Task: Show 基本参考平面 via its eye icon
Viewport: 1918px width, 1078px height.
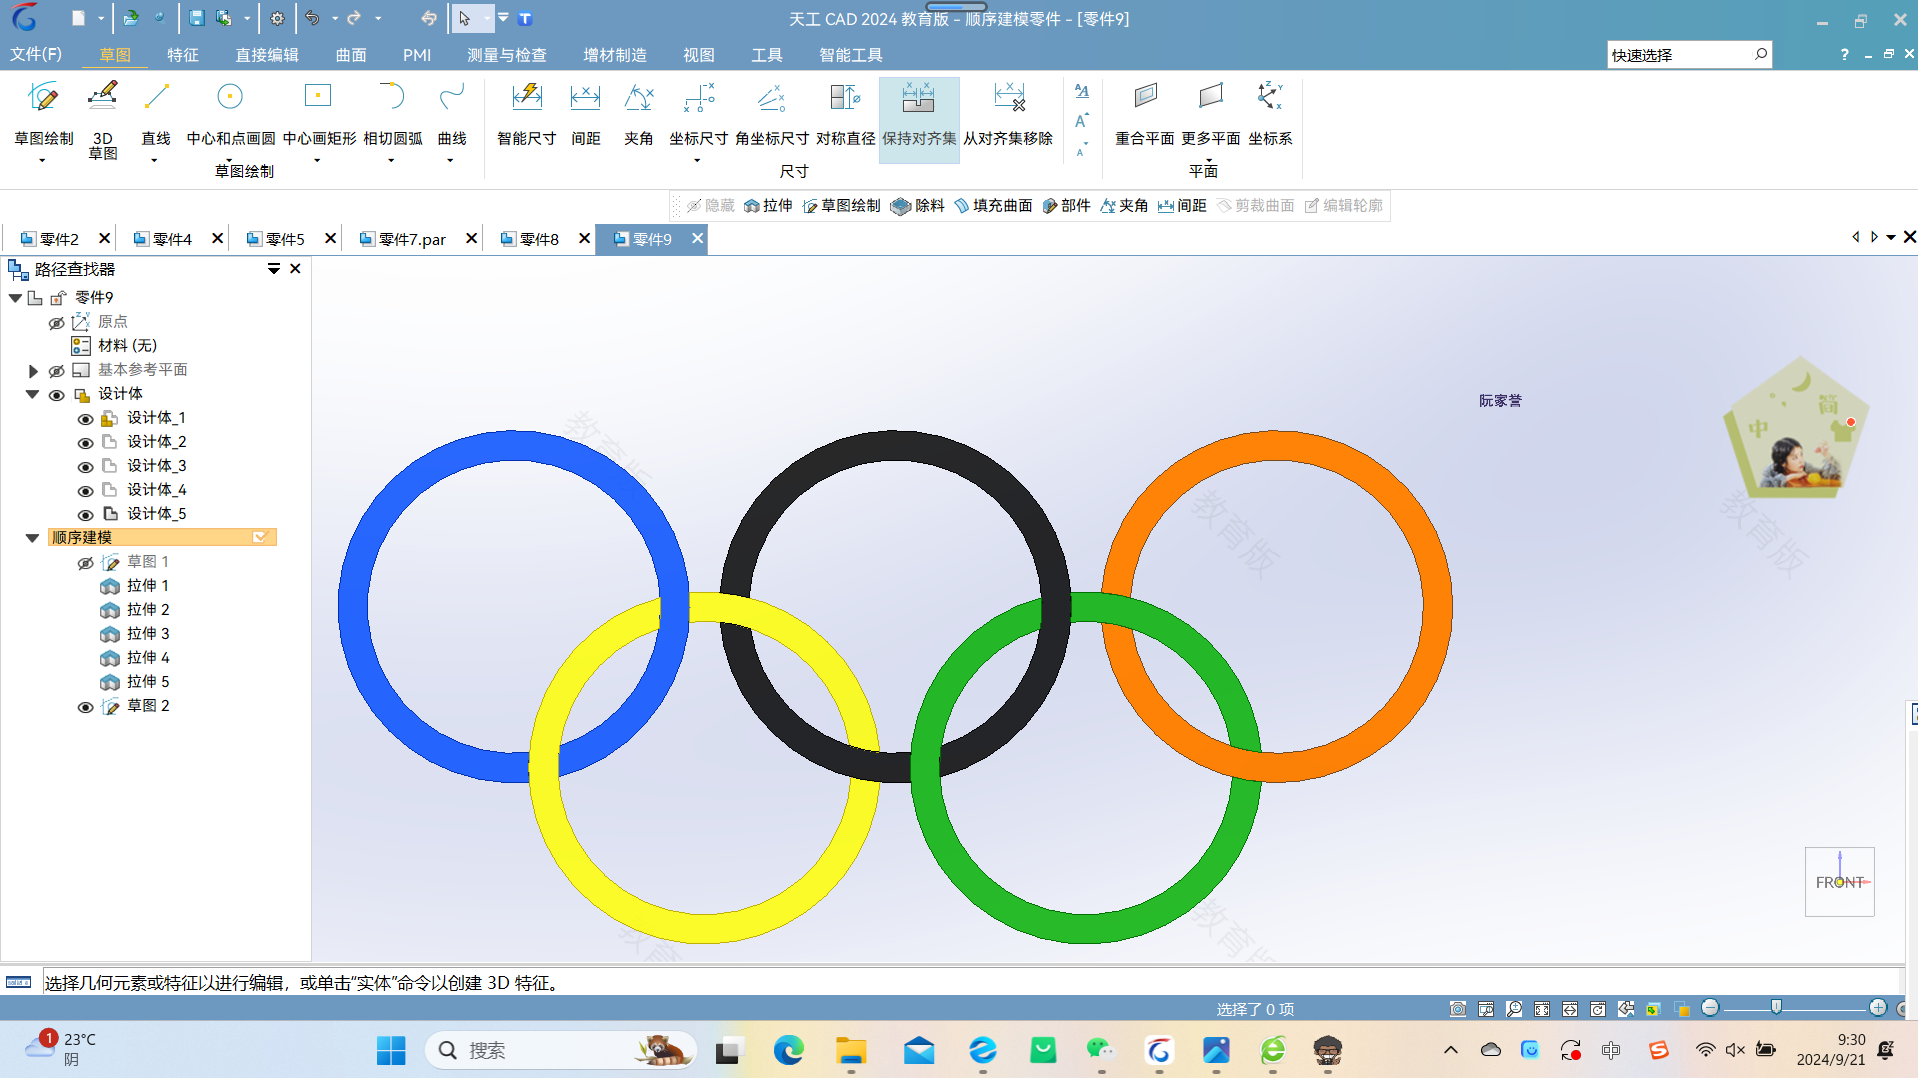Action: (x=57, y=371)
